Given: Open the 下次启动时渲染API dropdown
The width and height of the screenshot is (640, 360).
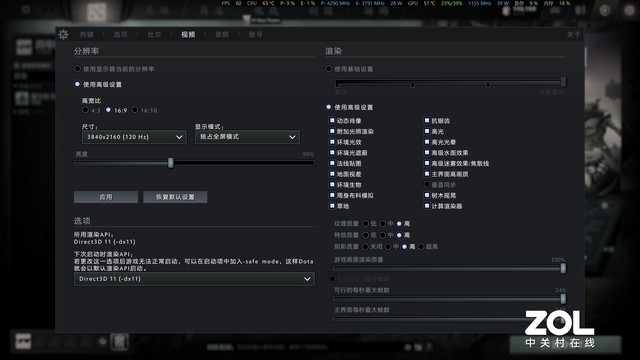Looking at the screenshot, I should [x=194, y=279].
